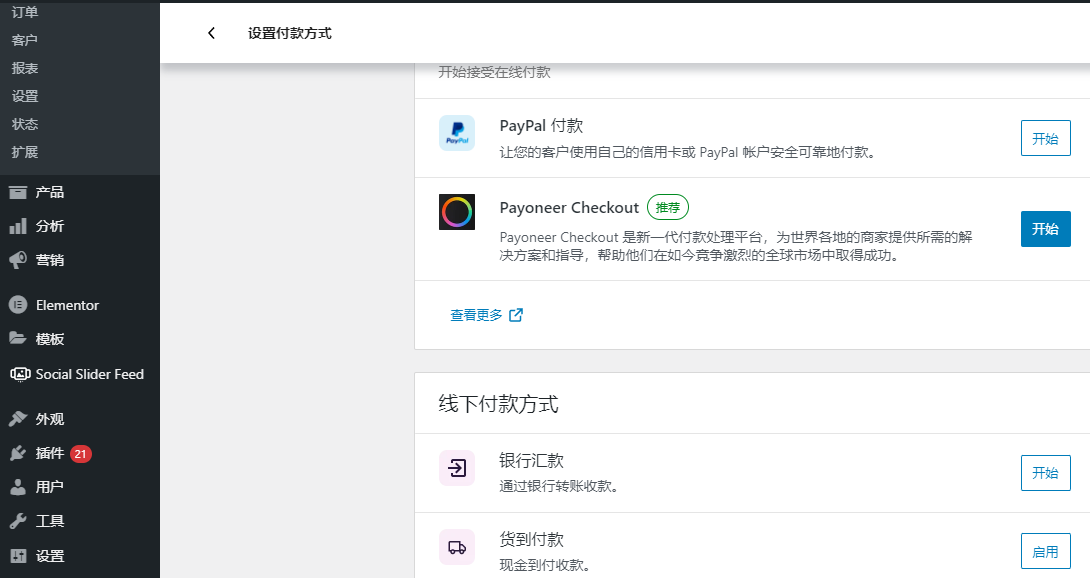This screenshot has width=1090, height=578.
Task: Click the 线下付款方式 section heading
Action: pyautogui.click(x=498, y=404)
